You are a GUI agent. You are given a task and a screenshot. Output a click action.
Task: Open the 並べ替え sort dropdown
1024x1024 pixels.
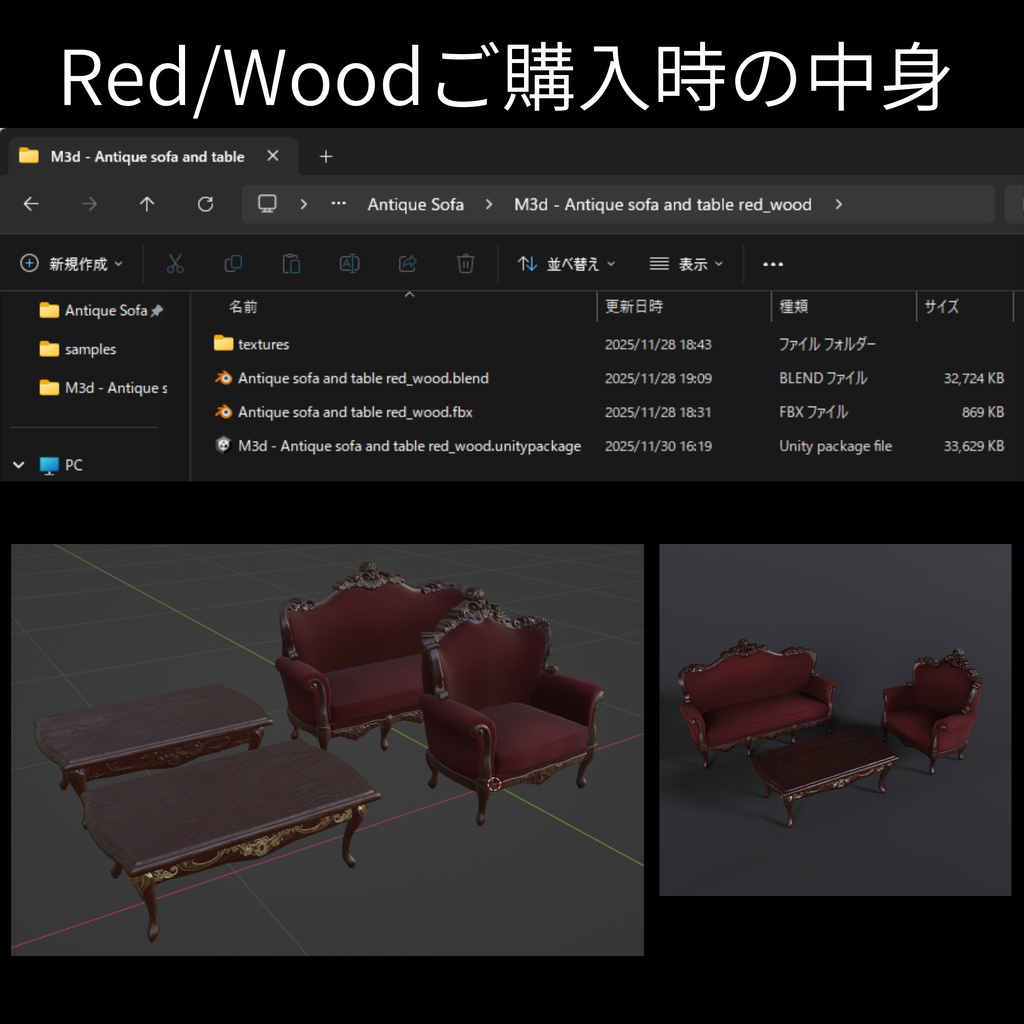point(565,263)
